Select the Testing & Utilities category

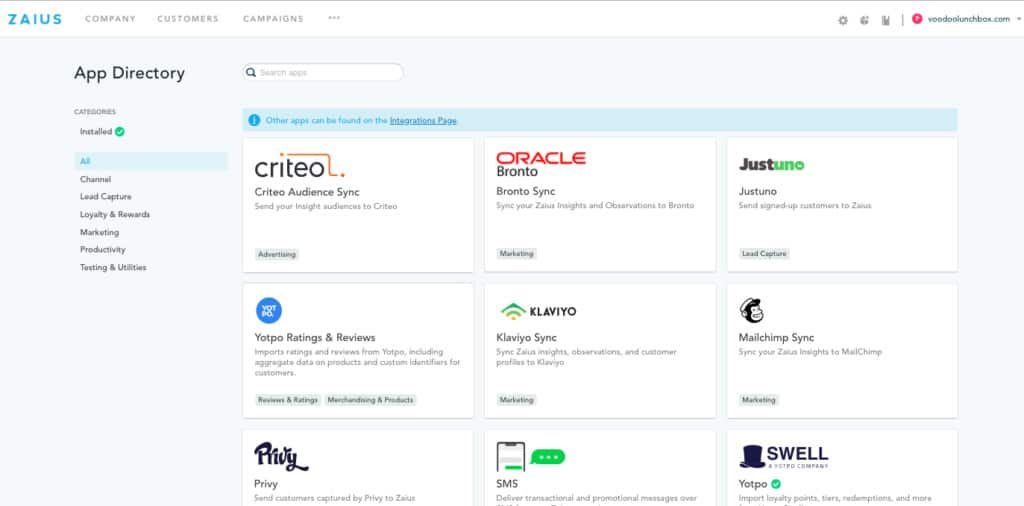pyautogui.click(x=113, y=267)
